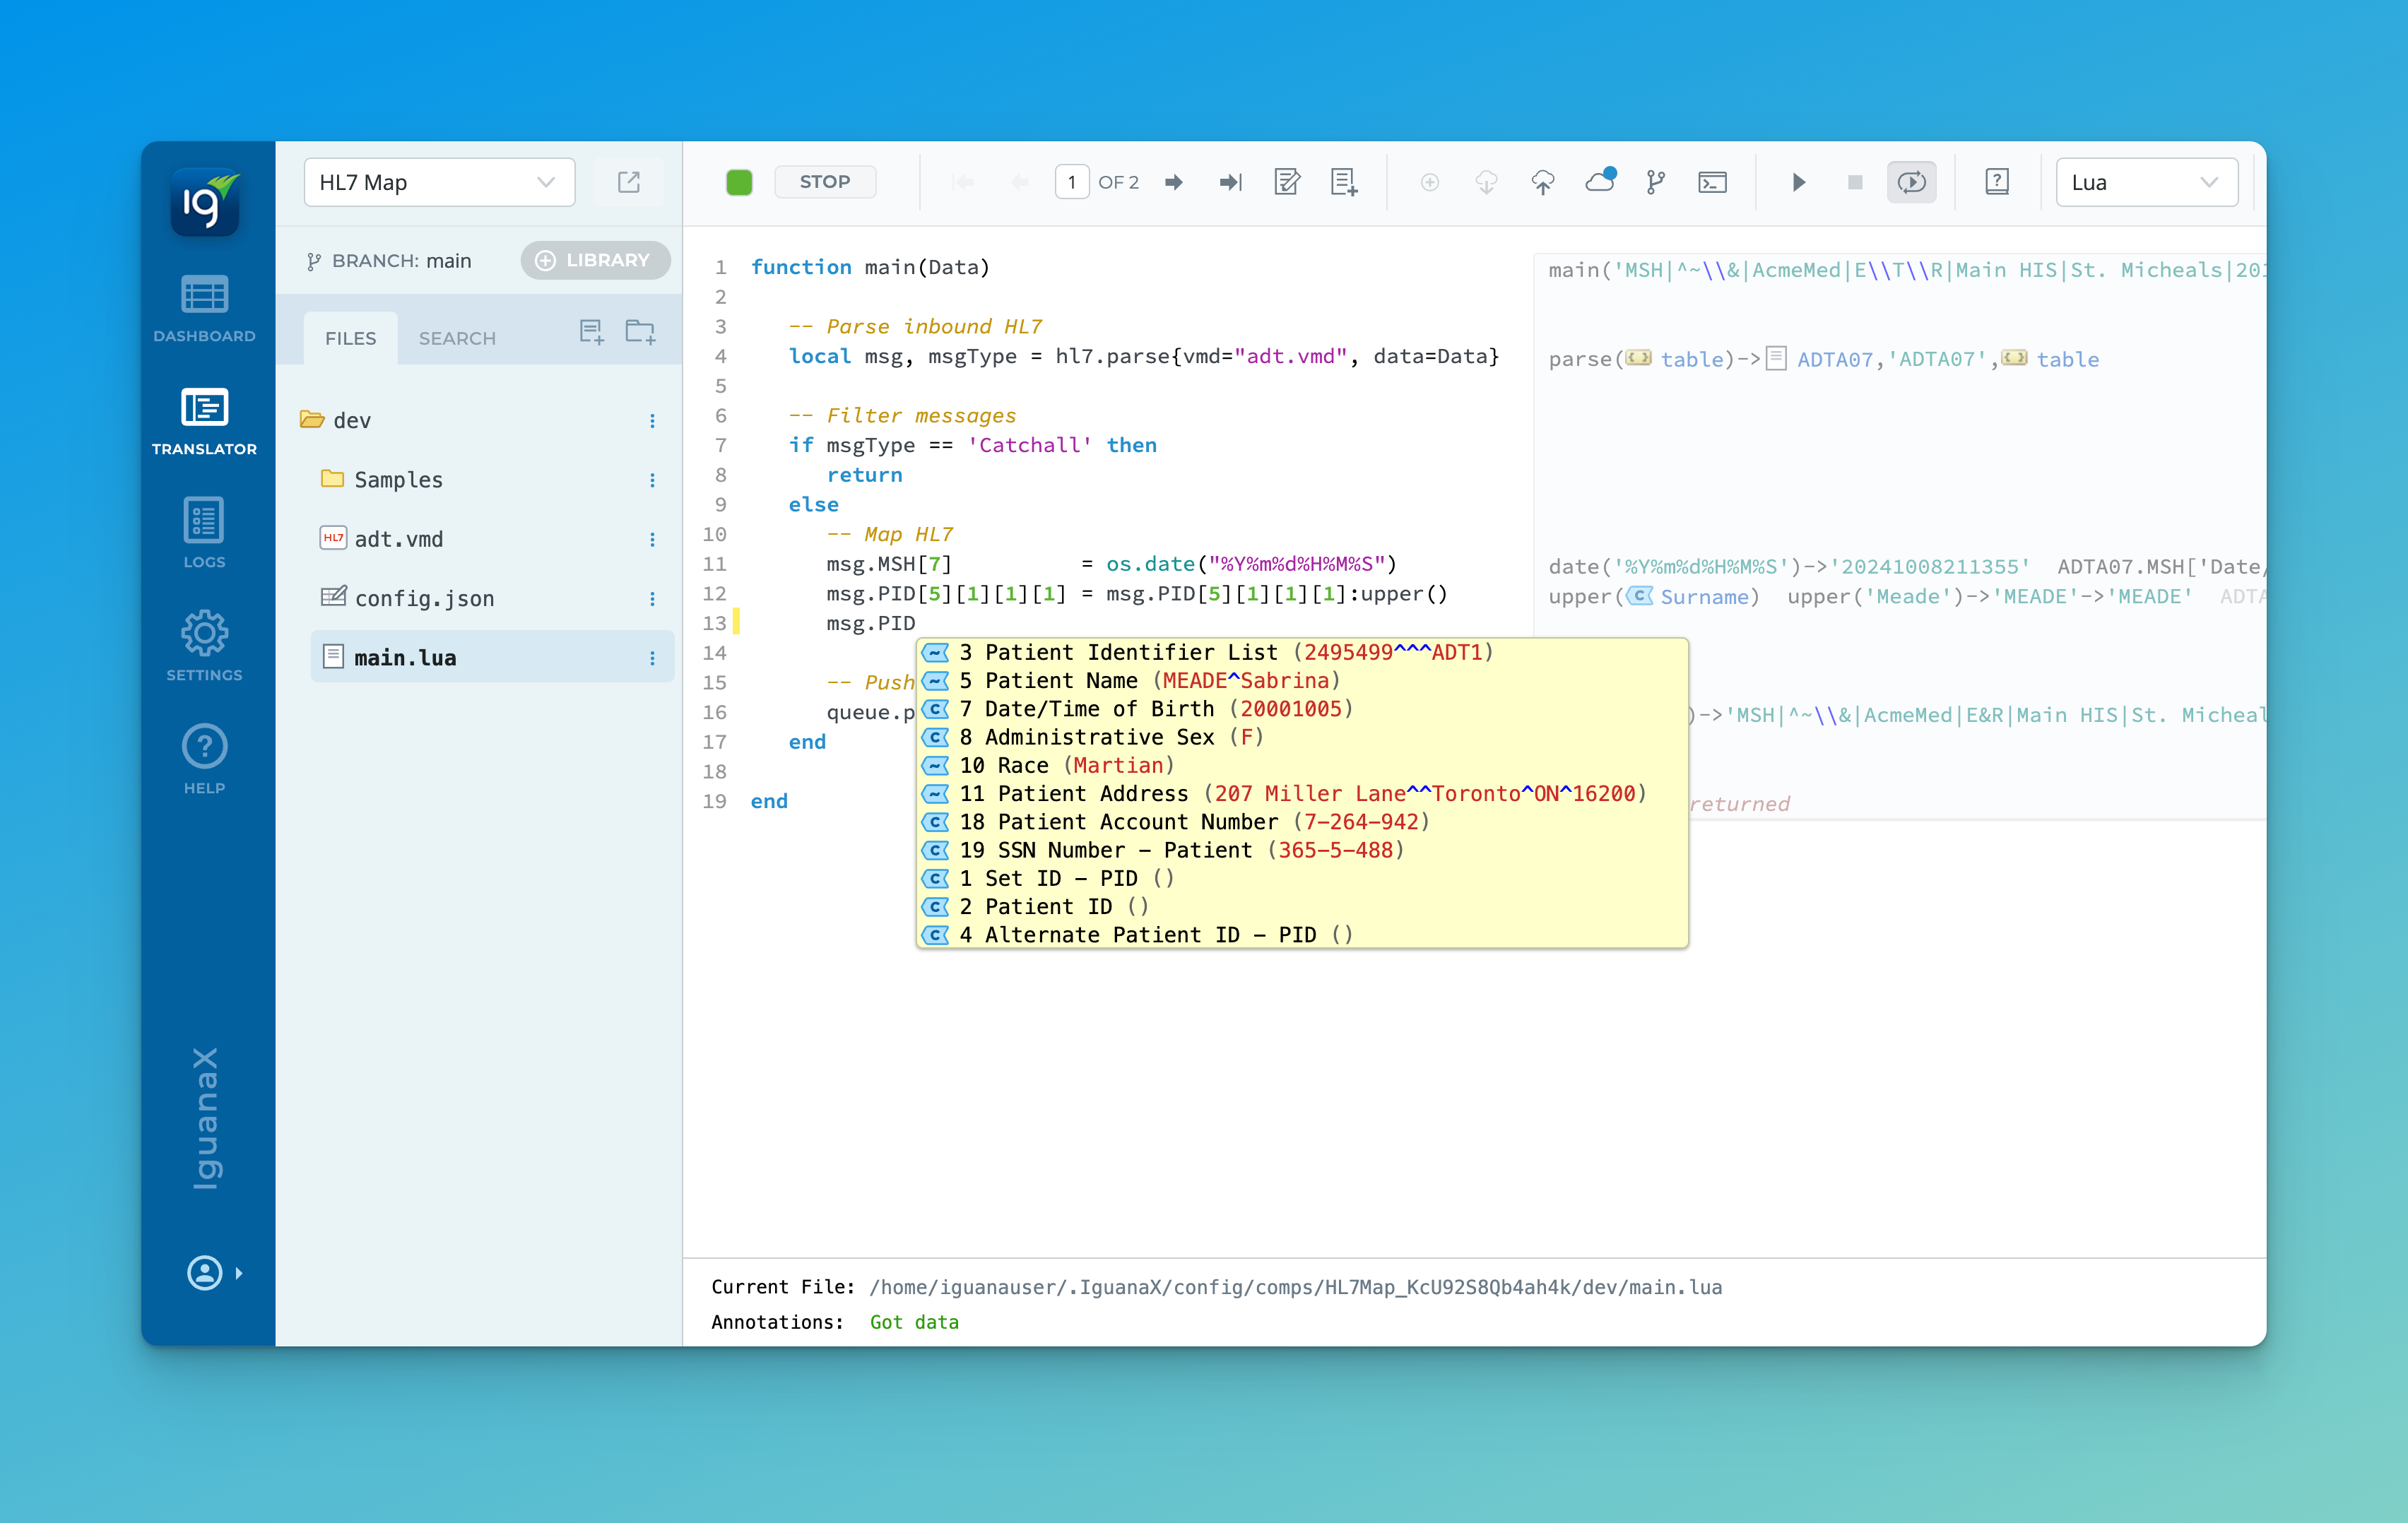Select '4 Alternate Patient ID - PID' entry
This screenshot has width=2408, height=1523.
point(1302,934)
